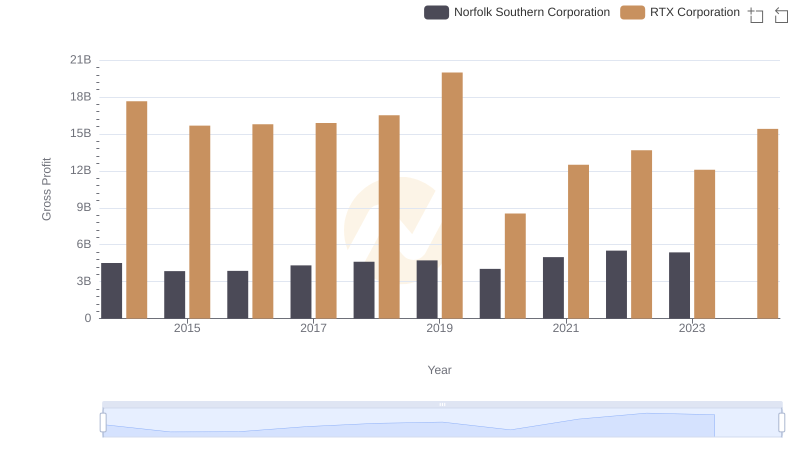
Task: Click the area zoom toolbox icon
Action: (756, 15)
